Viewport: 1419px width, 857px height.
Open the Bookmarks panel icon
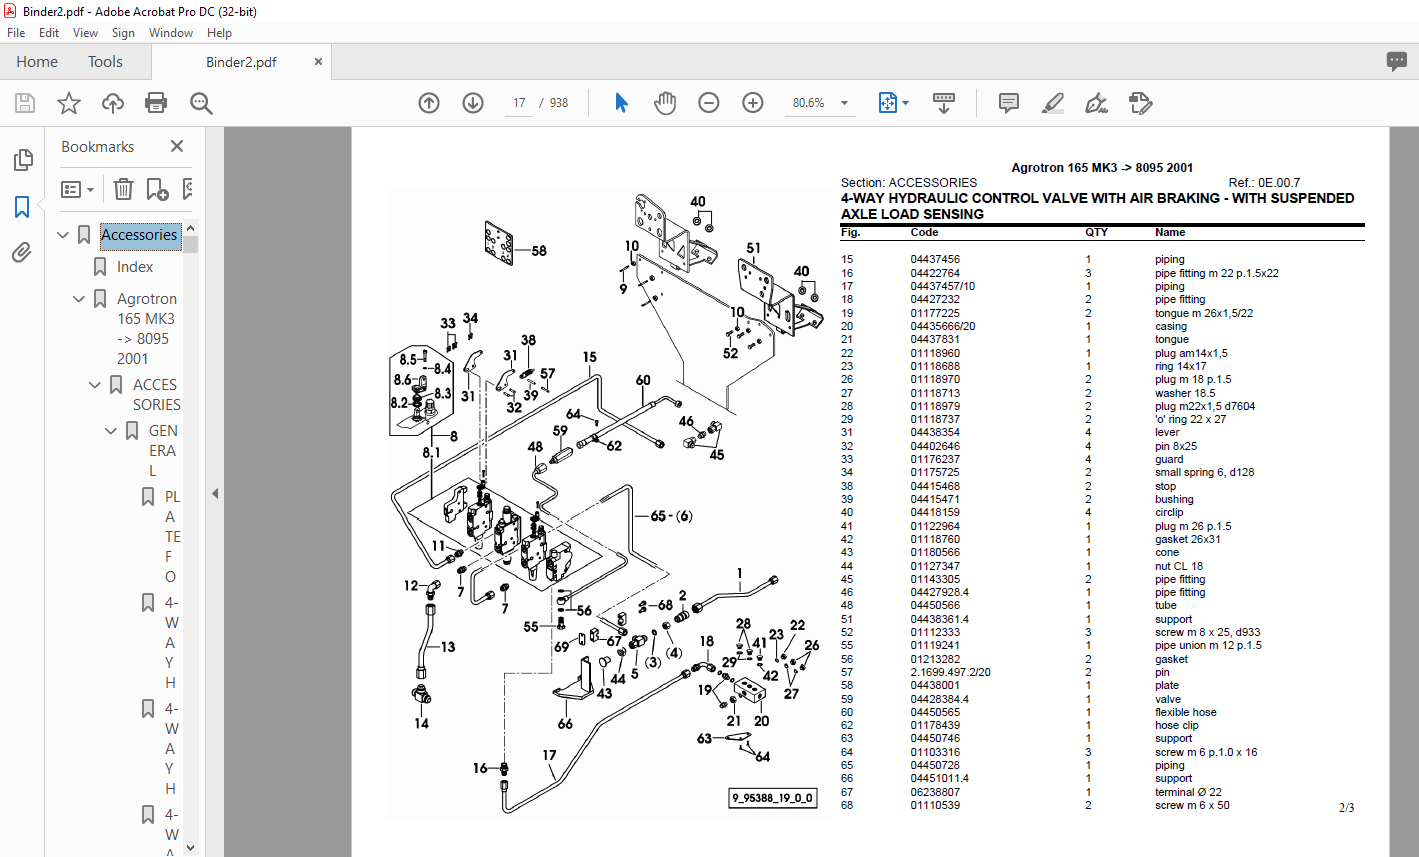[22, 207]
